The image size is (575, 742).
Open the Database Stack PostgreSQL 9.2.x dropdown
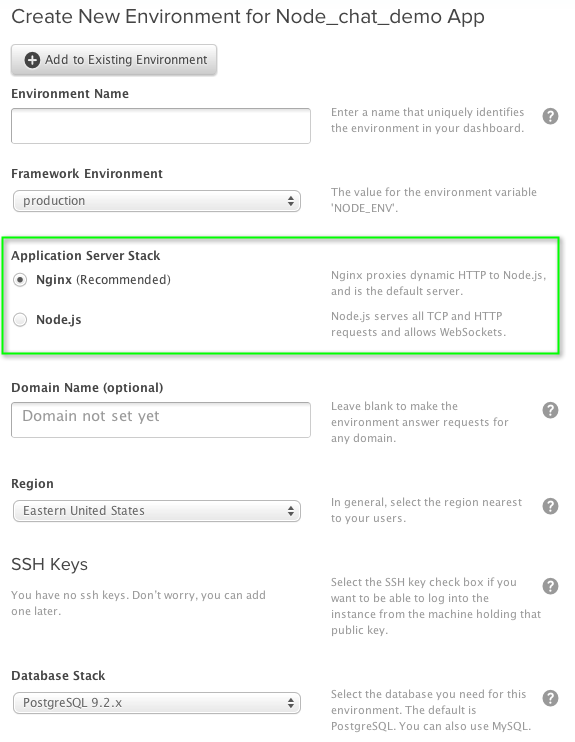157,703
